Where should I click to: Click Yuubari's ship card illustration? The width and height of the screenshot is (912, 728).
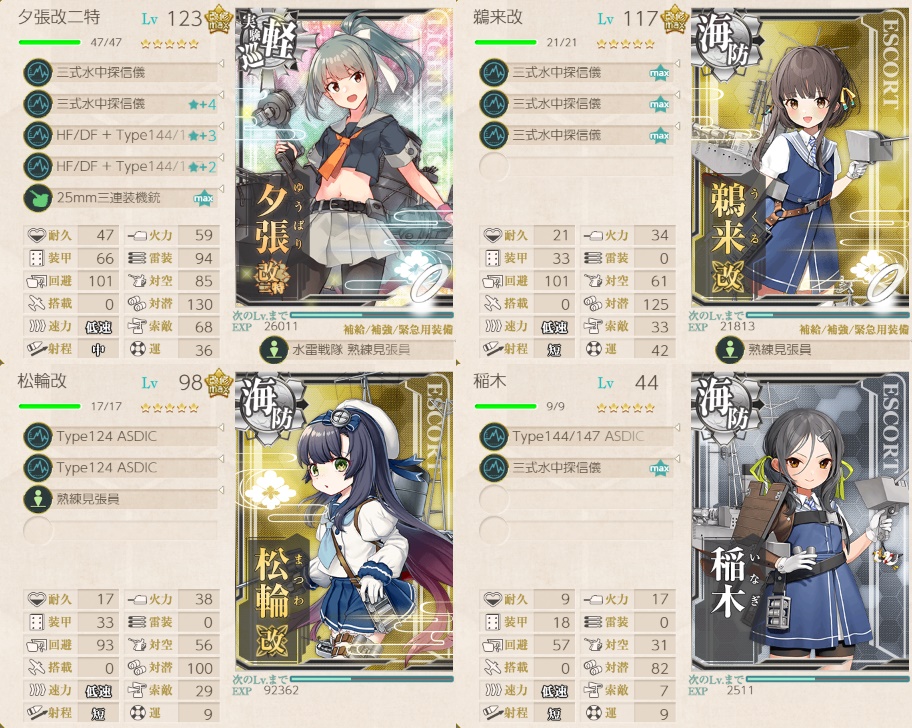(344, 157)
